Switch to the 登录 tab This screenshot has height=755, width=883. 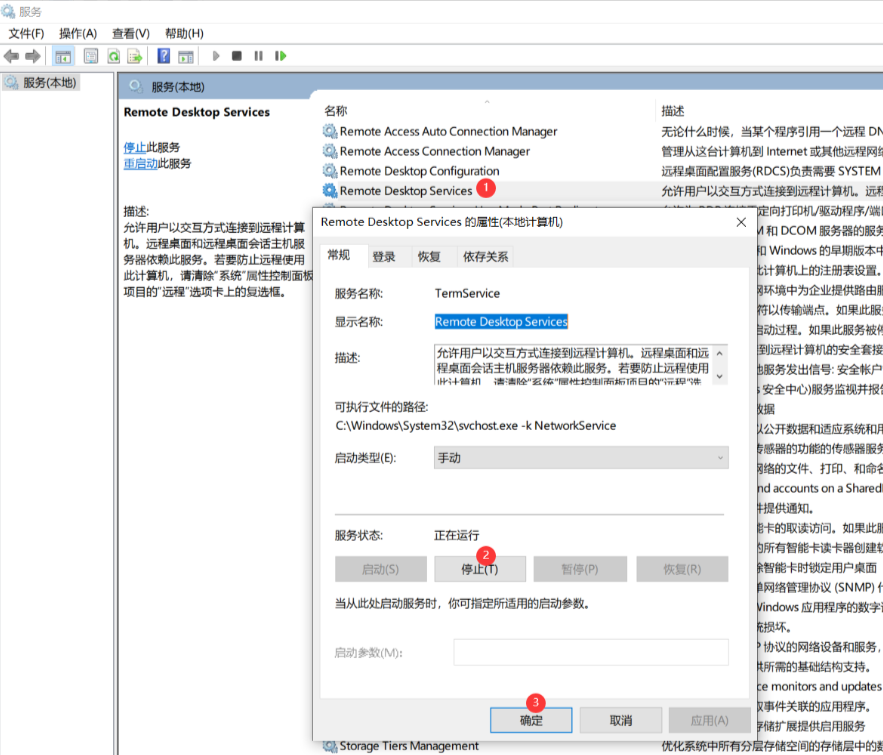coord(384,257)
